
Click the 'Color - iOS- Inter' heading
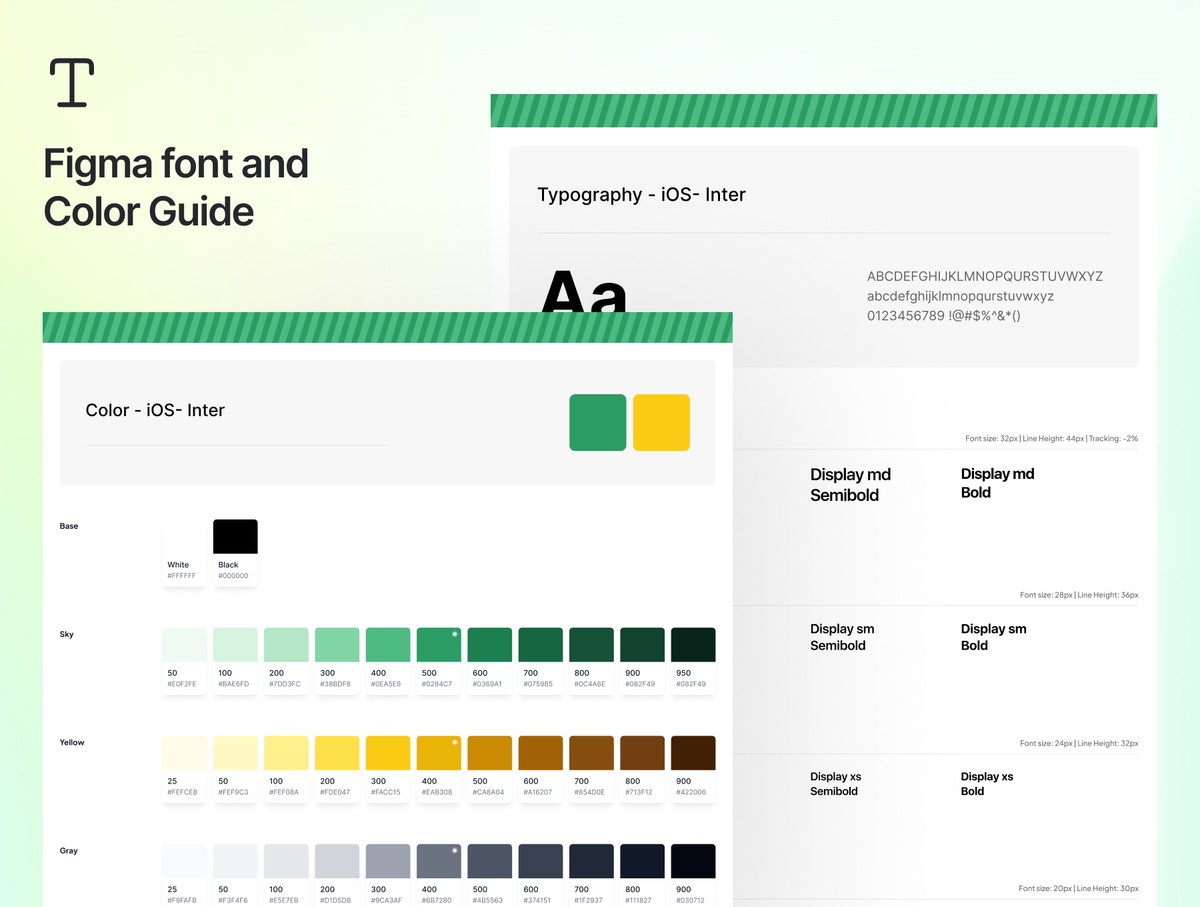155,410
